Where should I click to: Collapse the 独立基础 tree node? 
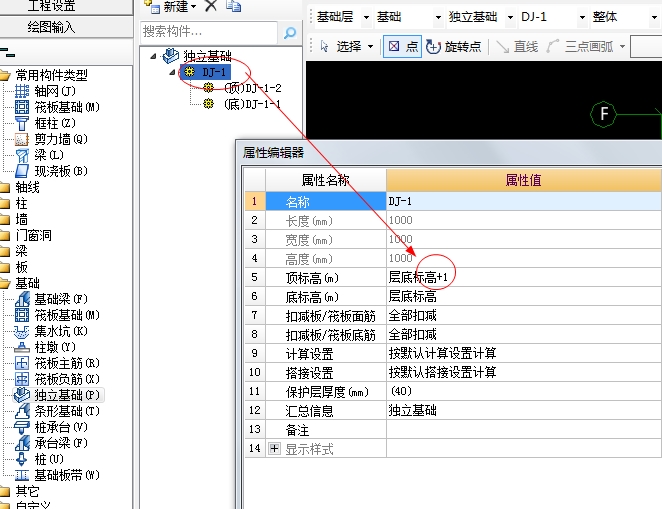pos(153,56)
